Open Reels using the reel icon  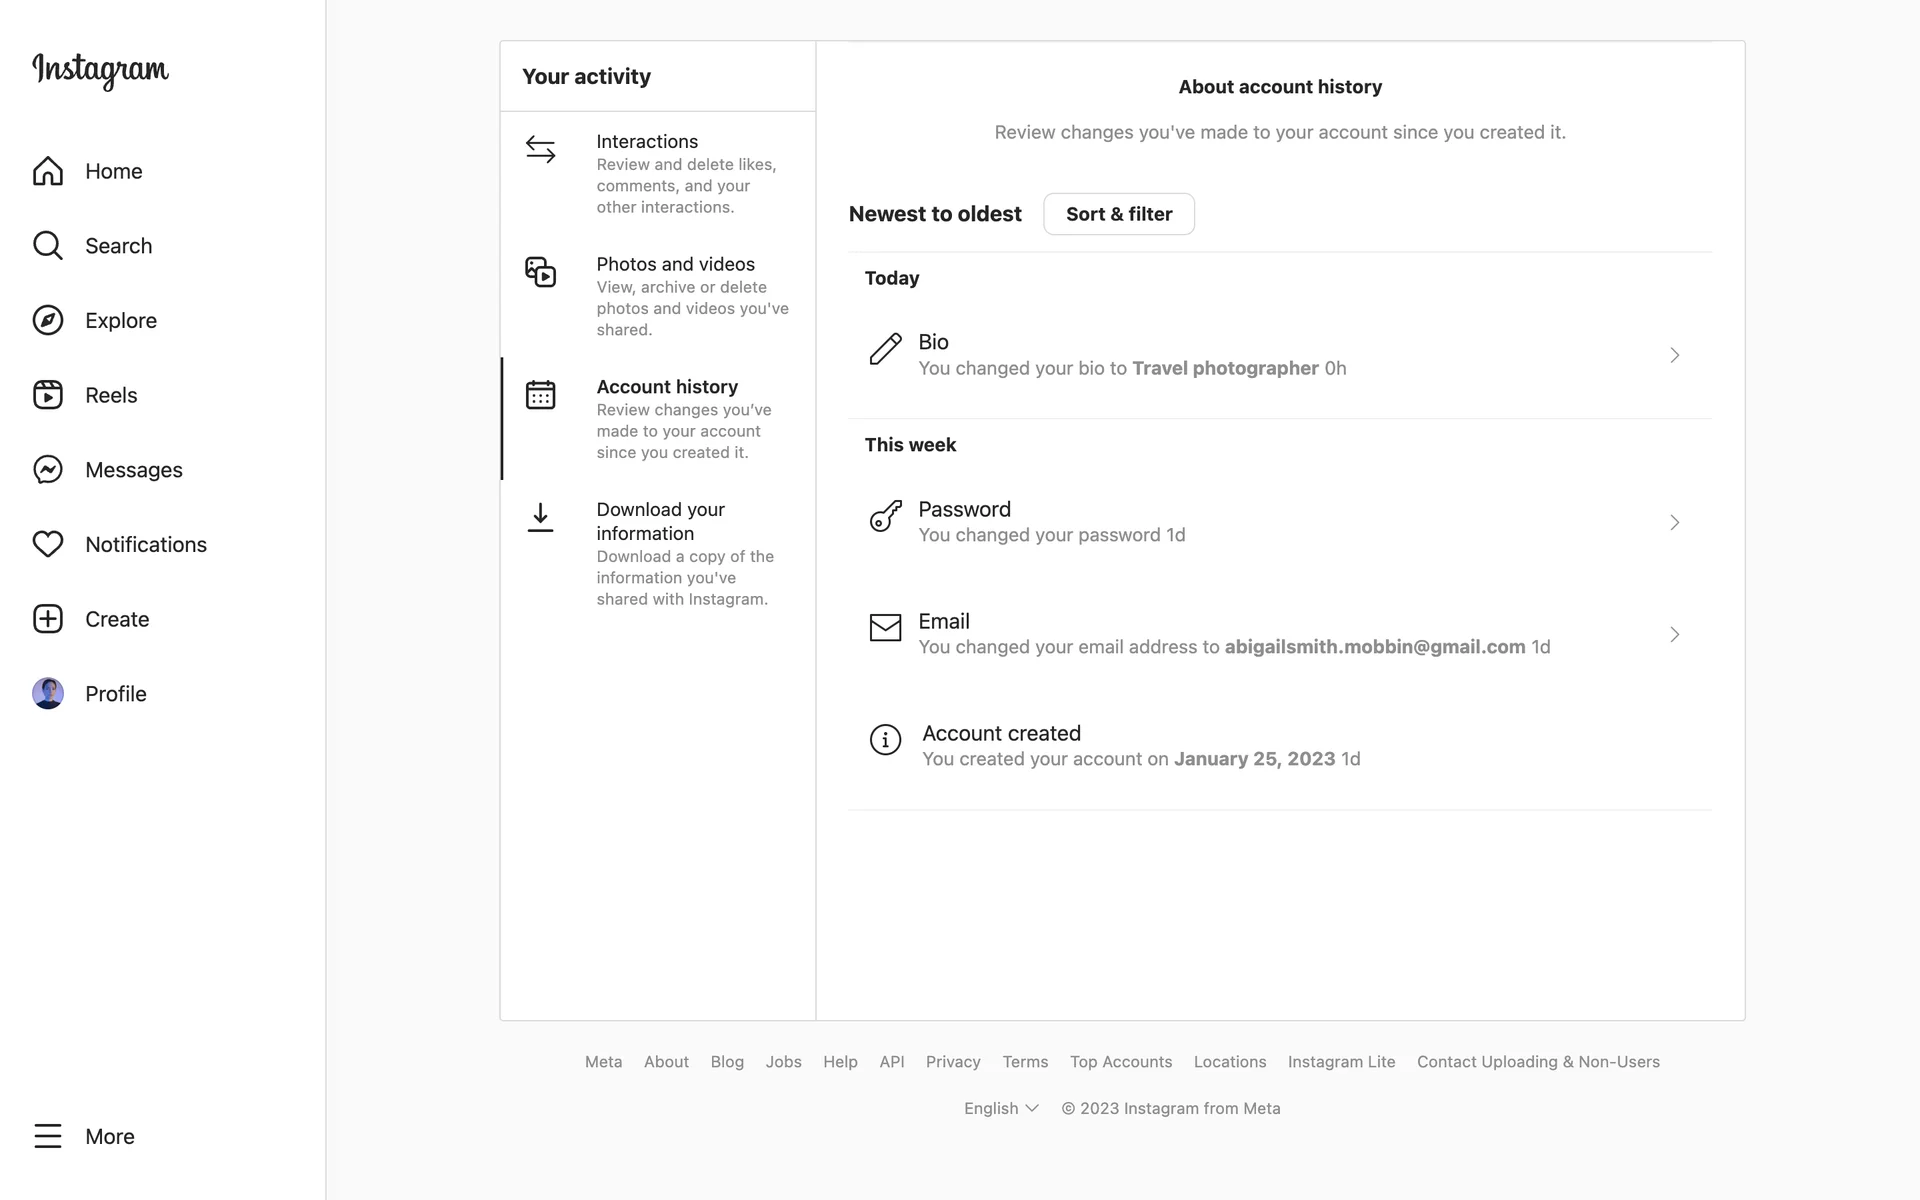[48, 395]
